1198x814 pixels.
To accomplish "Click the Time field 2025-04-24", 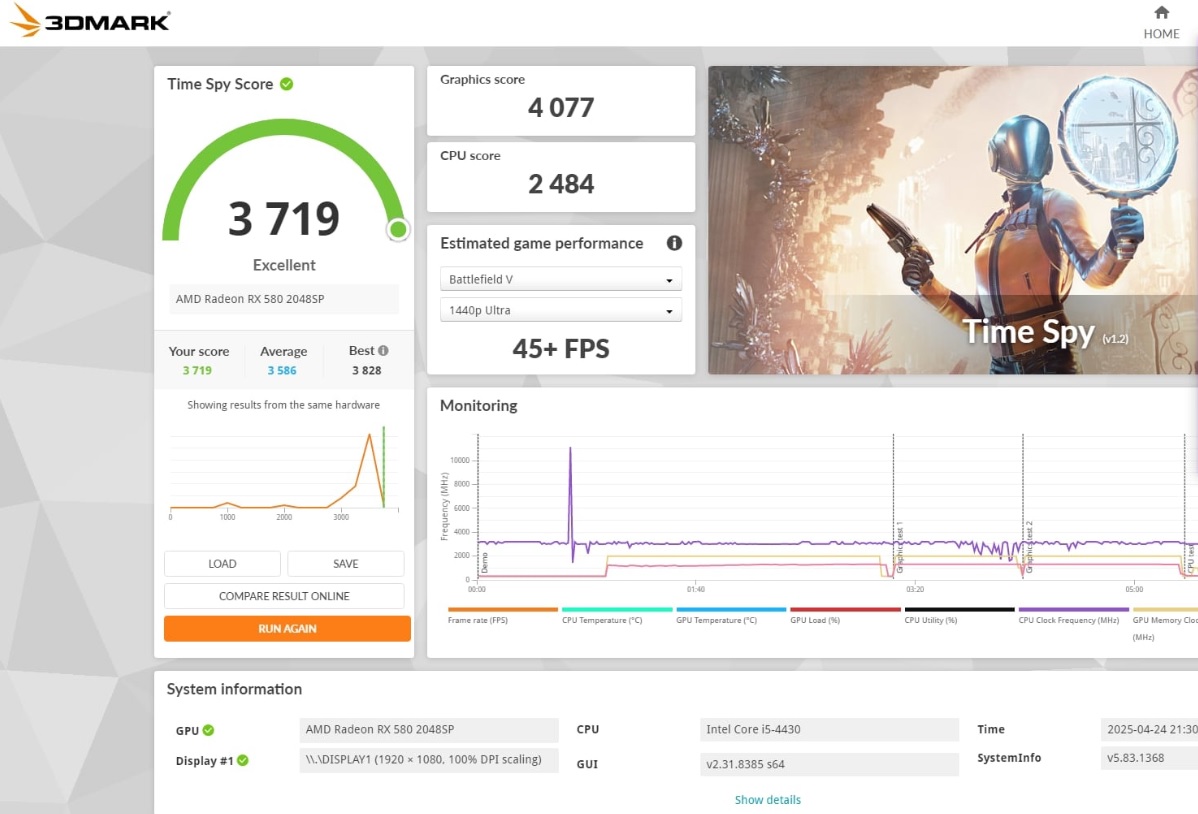I will coord(1149,730).
